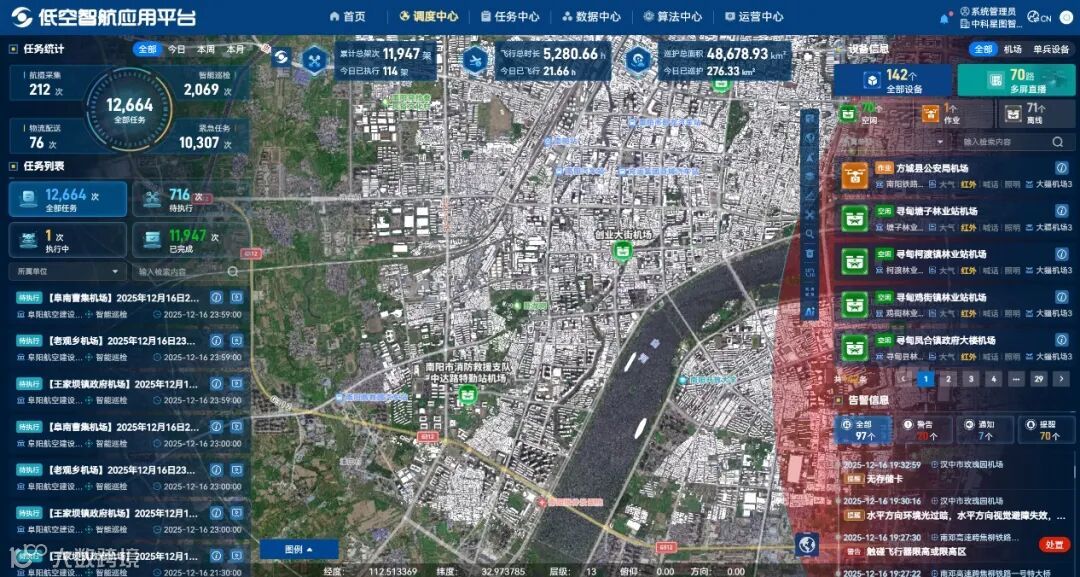Click the fullscreen icon on map toolbar
1080x577 pixels.
pyautogui.click(x=809, y=292)
